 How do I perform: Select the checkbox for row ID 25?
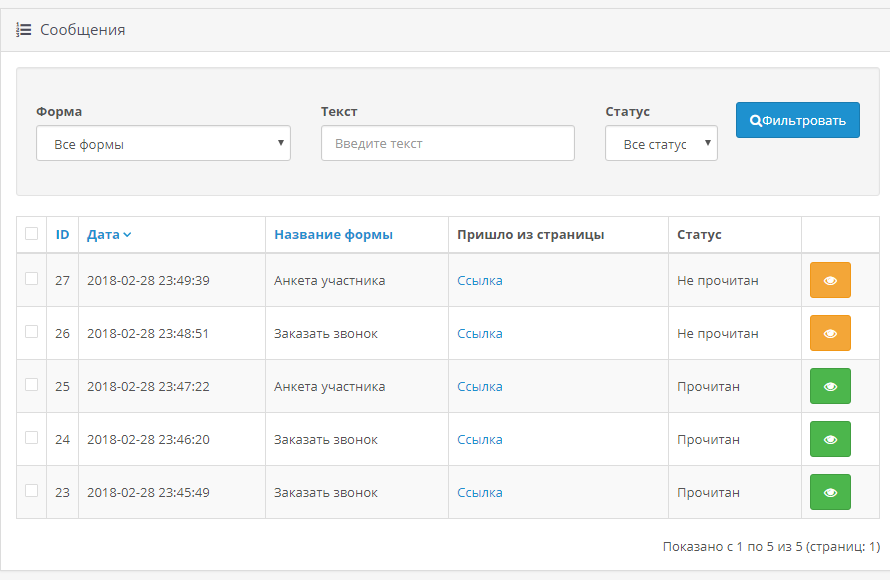pyautogui.click(x=31, y=385)
